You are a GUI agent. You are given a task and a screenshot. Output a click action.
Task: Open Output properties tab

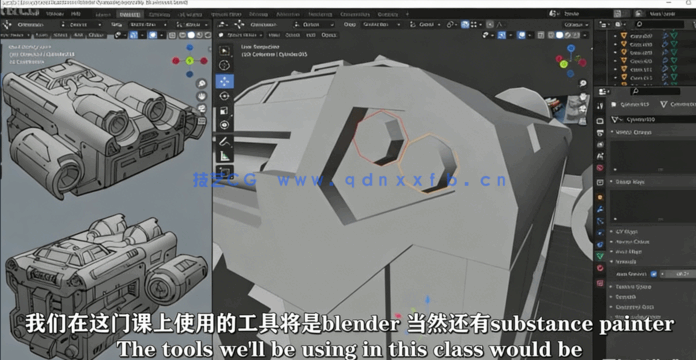click(600, 133)
